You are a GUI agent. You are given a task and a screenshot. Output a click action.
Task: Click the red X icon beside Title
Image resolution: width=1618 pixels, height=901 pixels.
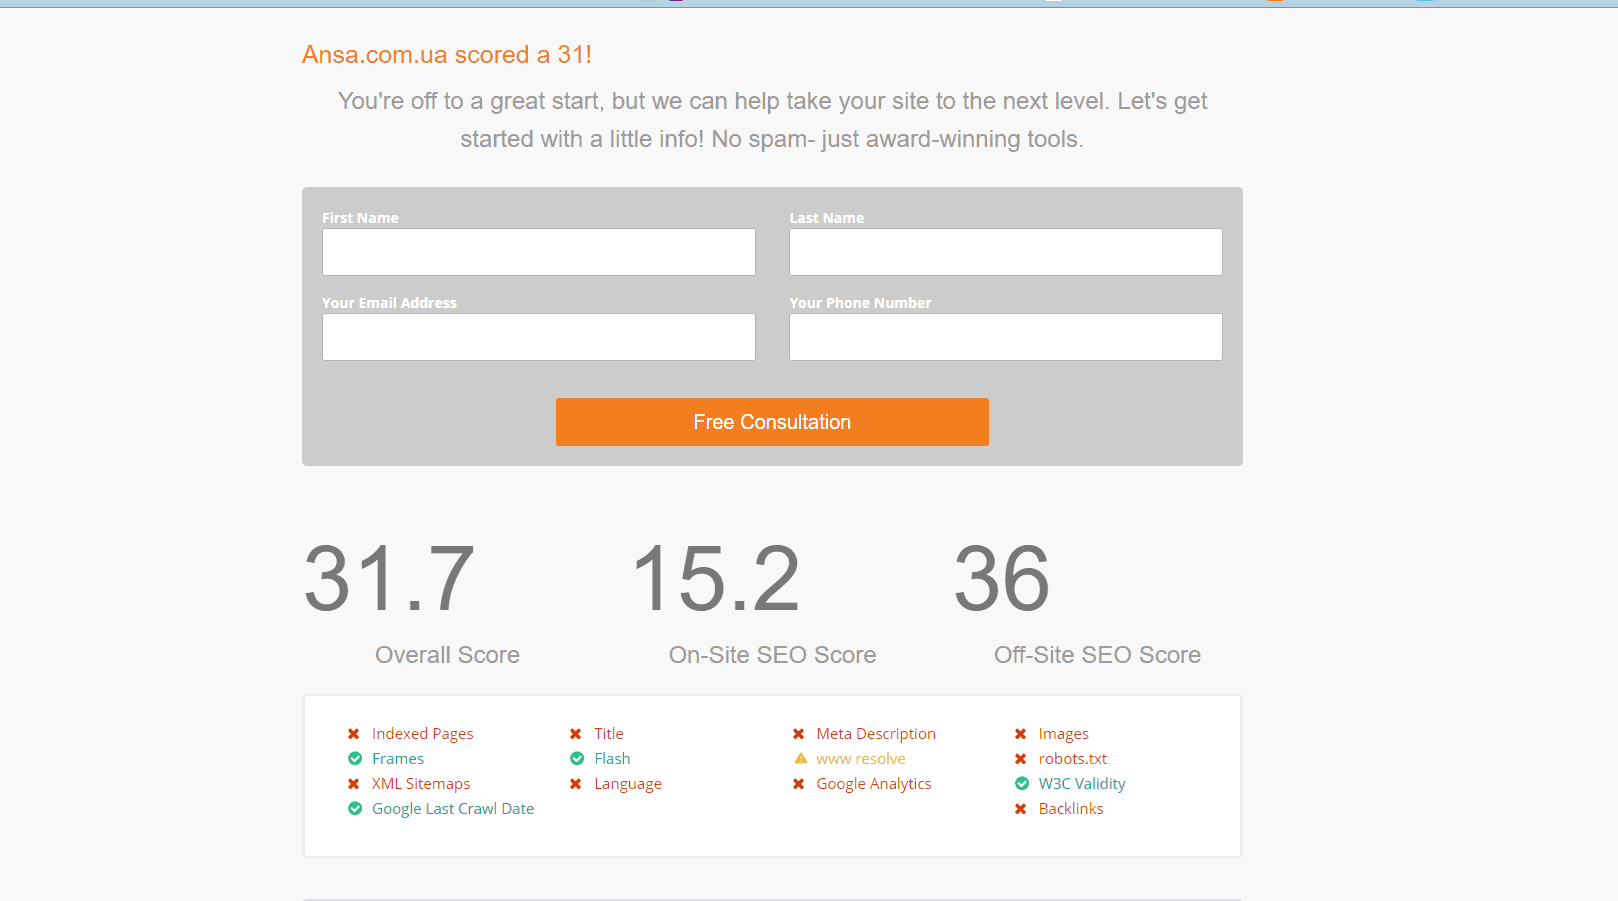point(576,734)
